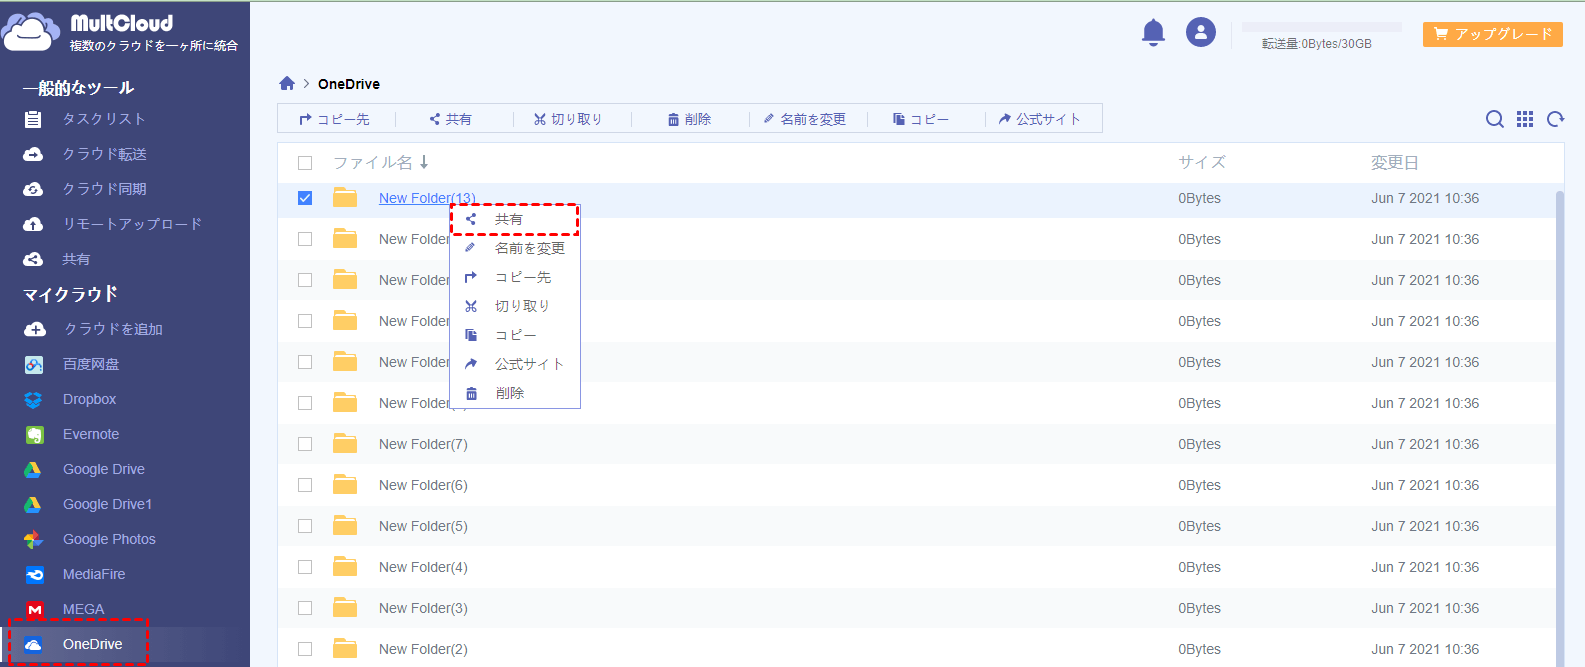Open Google Photos in sidebar
The height and width of the screenshot is (667, 1585).
[x=109, y=539]
